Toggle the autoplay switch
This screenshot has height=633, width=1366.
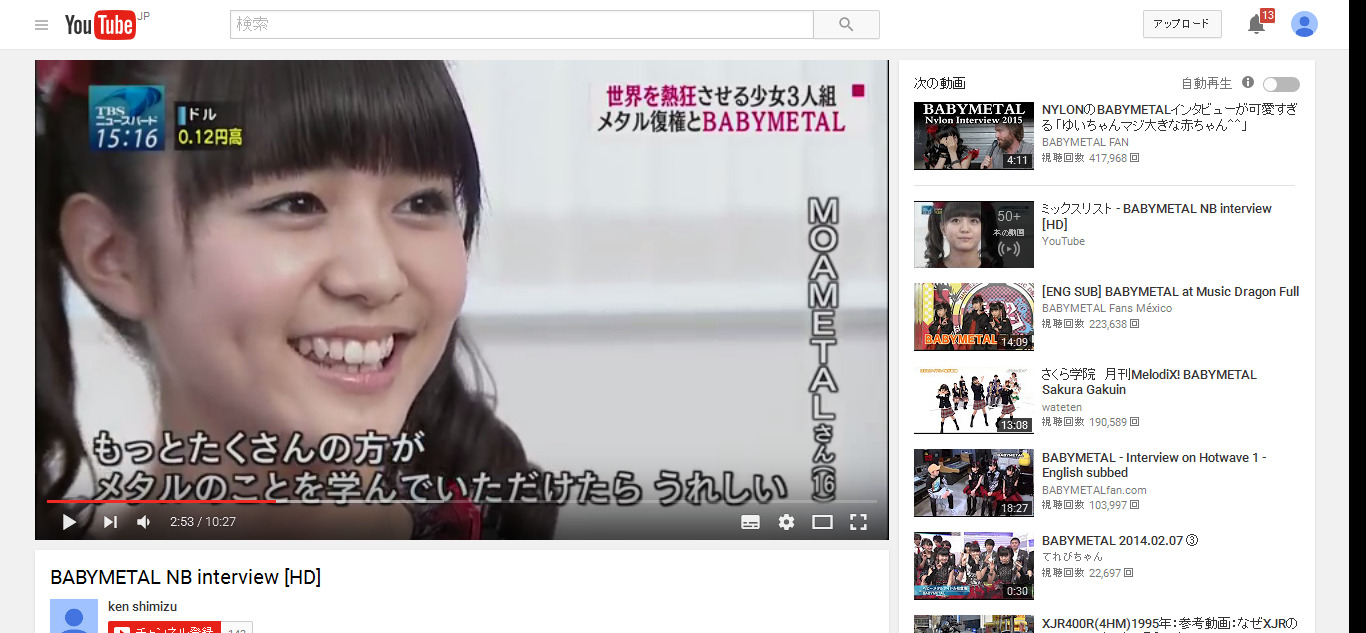[x=1281, y=84]
